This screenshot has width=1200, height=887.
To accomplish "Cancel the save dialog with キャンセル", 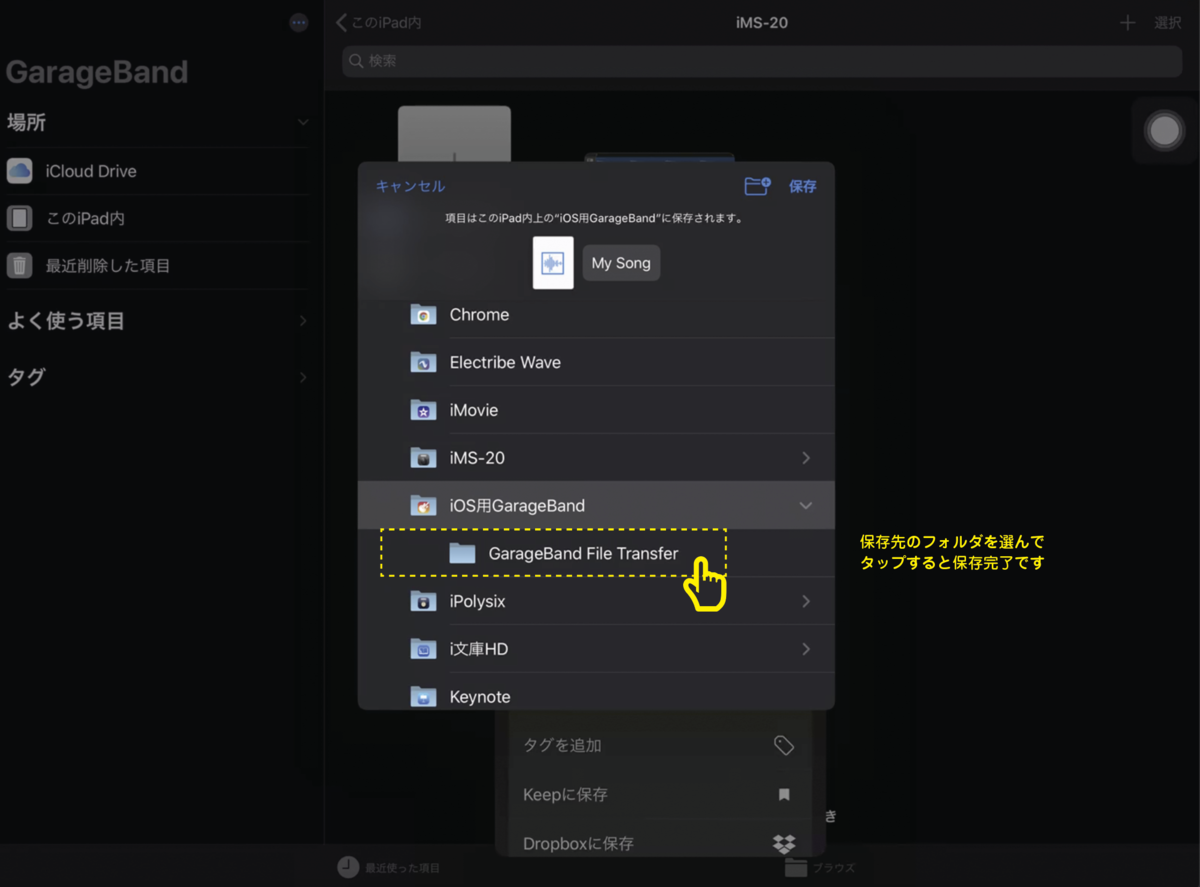I will [x=410, y=187].
